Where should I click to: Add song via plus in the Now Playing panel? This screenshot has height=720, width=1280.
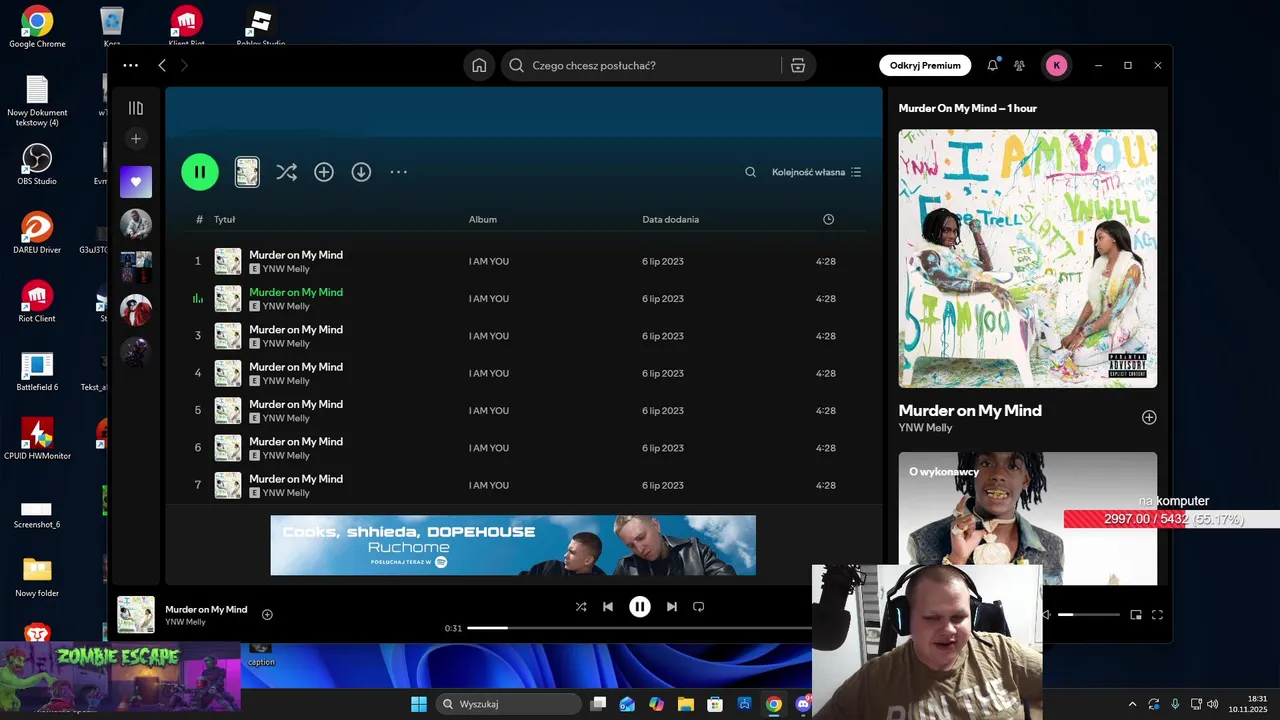[x=1149, y=418]
